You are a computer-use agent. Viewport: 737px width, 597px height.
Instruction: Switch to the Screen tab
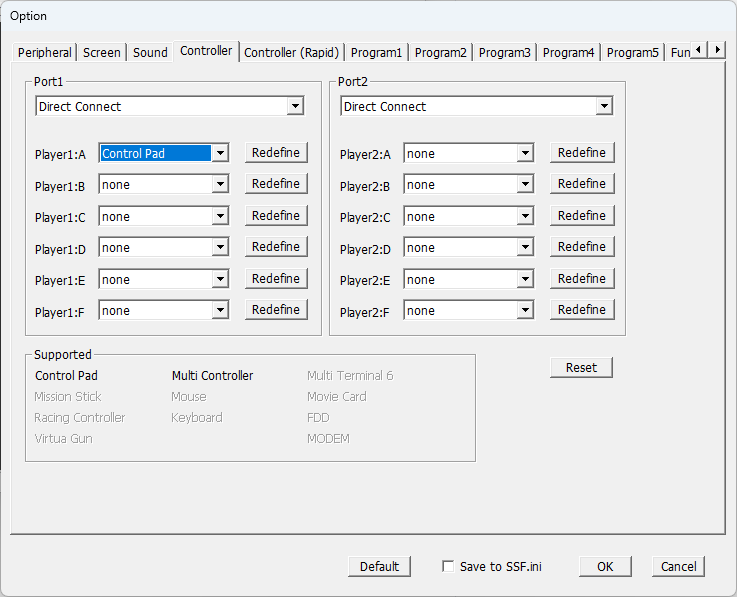point(102,52)
